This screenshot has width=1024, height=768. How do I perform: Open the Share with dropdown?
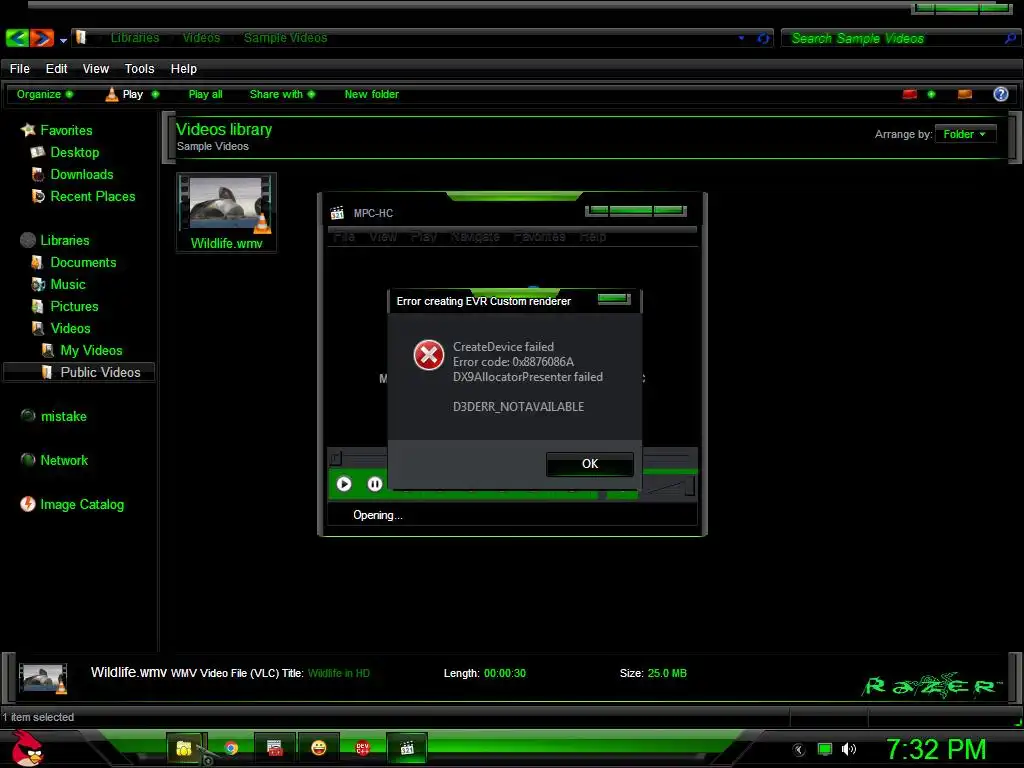(x=282, y=94)
